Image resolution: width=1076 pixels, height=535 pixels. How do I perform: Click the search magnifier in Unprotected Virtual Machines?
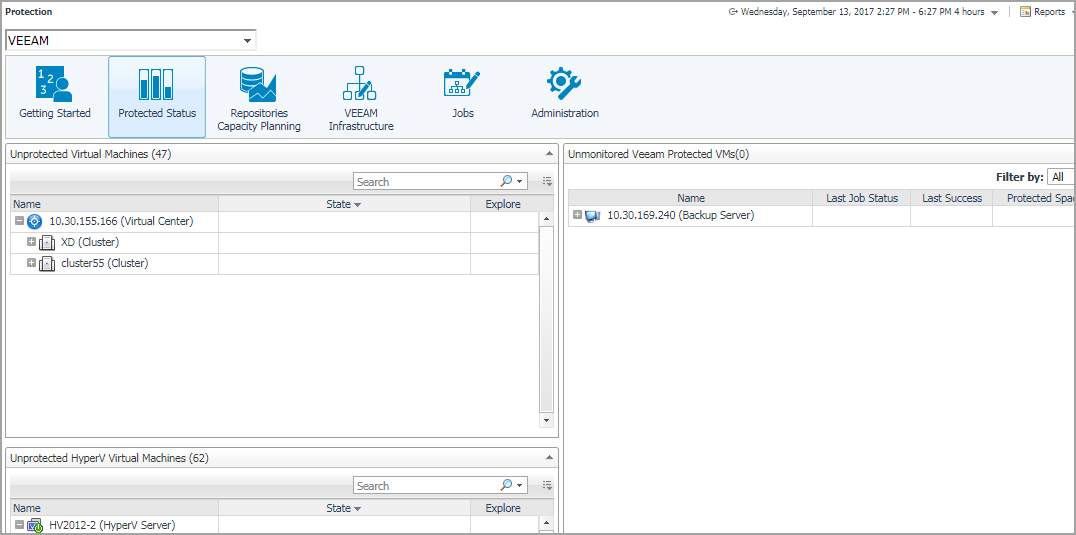[x=506, y=181]
